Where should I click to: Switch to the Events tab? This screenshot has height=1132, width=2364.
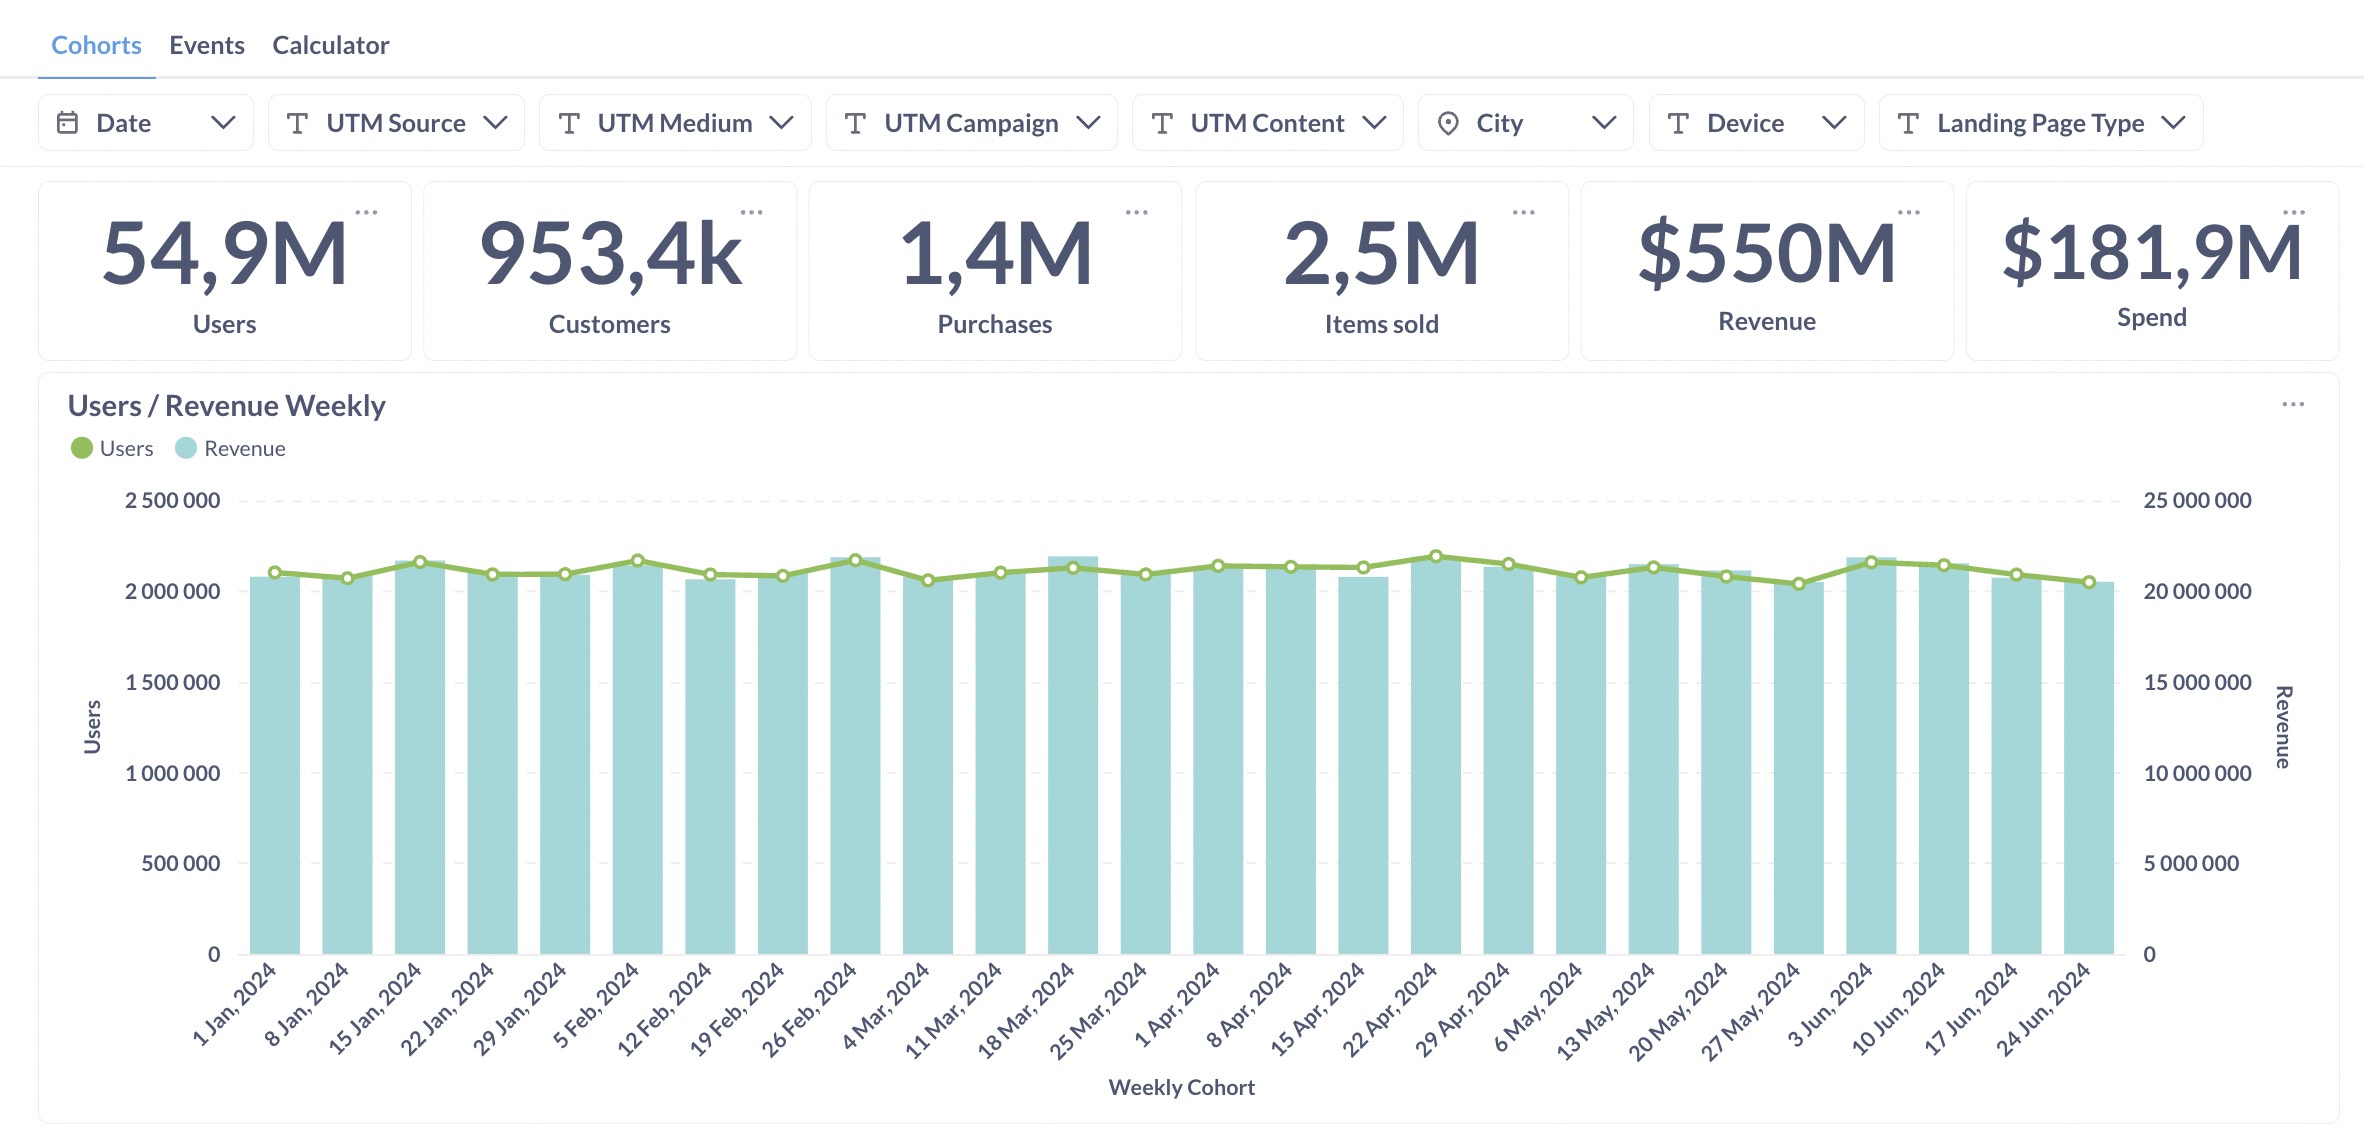(x=207, y=45)
